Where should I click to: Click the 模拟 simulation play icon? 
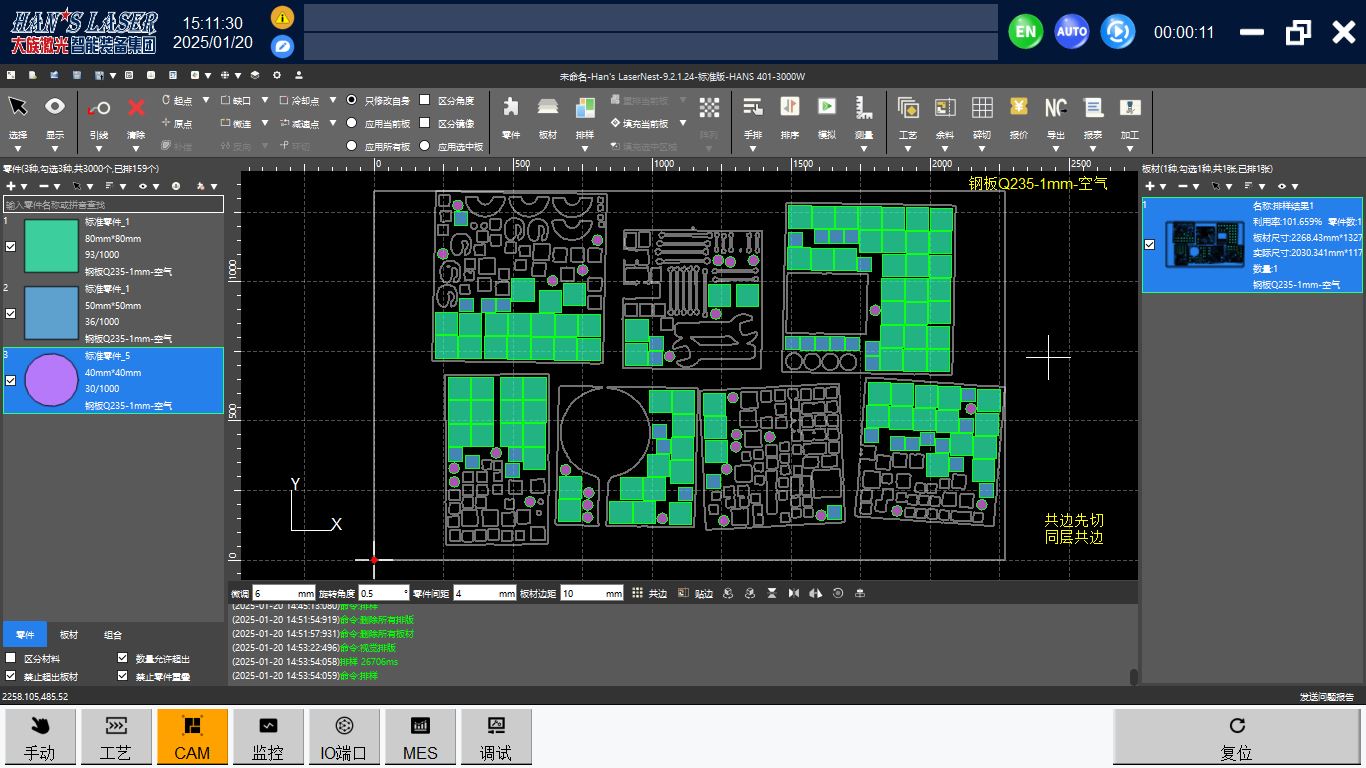click(826, 107)
